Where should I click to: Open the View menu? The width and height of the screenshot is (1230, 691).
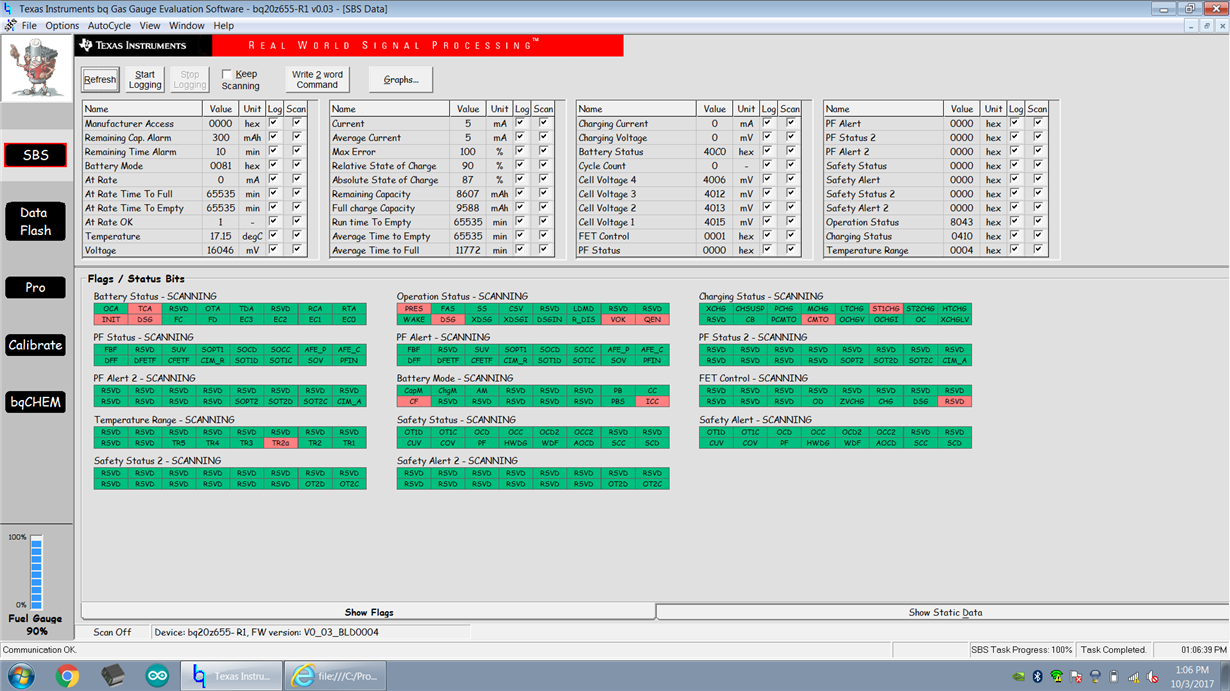click(150, 25)
